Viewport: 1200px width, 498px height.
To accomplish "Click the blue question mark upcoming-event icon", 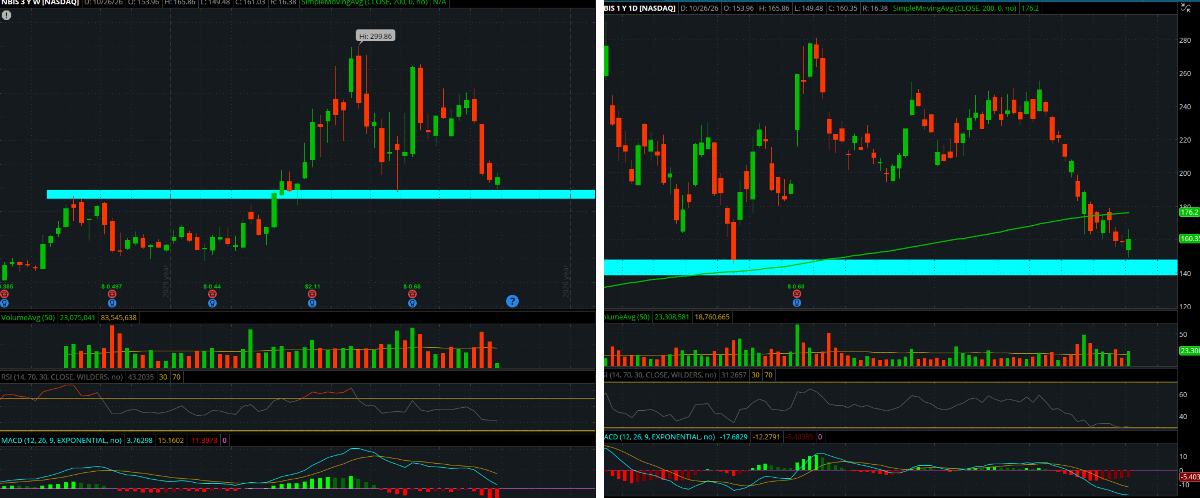I will pyautogui.click(x=512, y=301).
